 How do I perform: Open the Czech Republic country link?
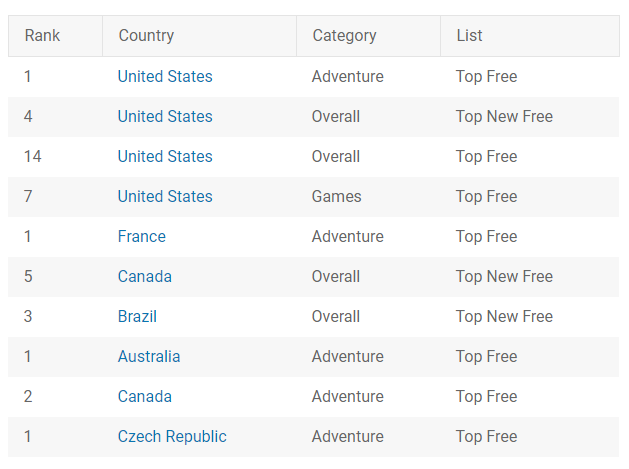172,437
